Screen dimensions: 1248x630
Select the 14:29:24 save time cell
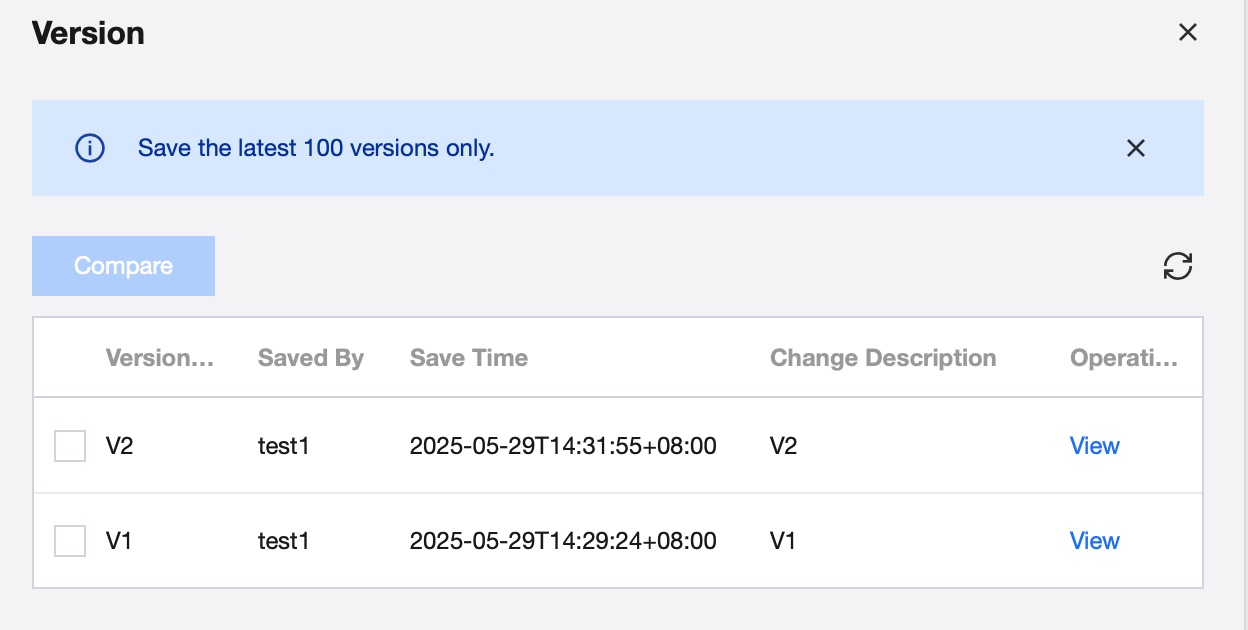[x=563, y=541]
